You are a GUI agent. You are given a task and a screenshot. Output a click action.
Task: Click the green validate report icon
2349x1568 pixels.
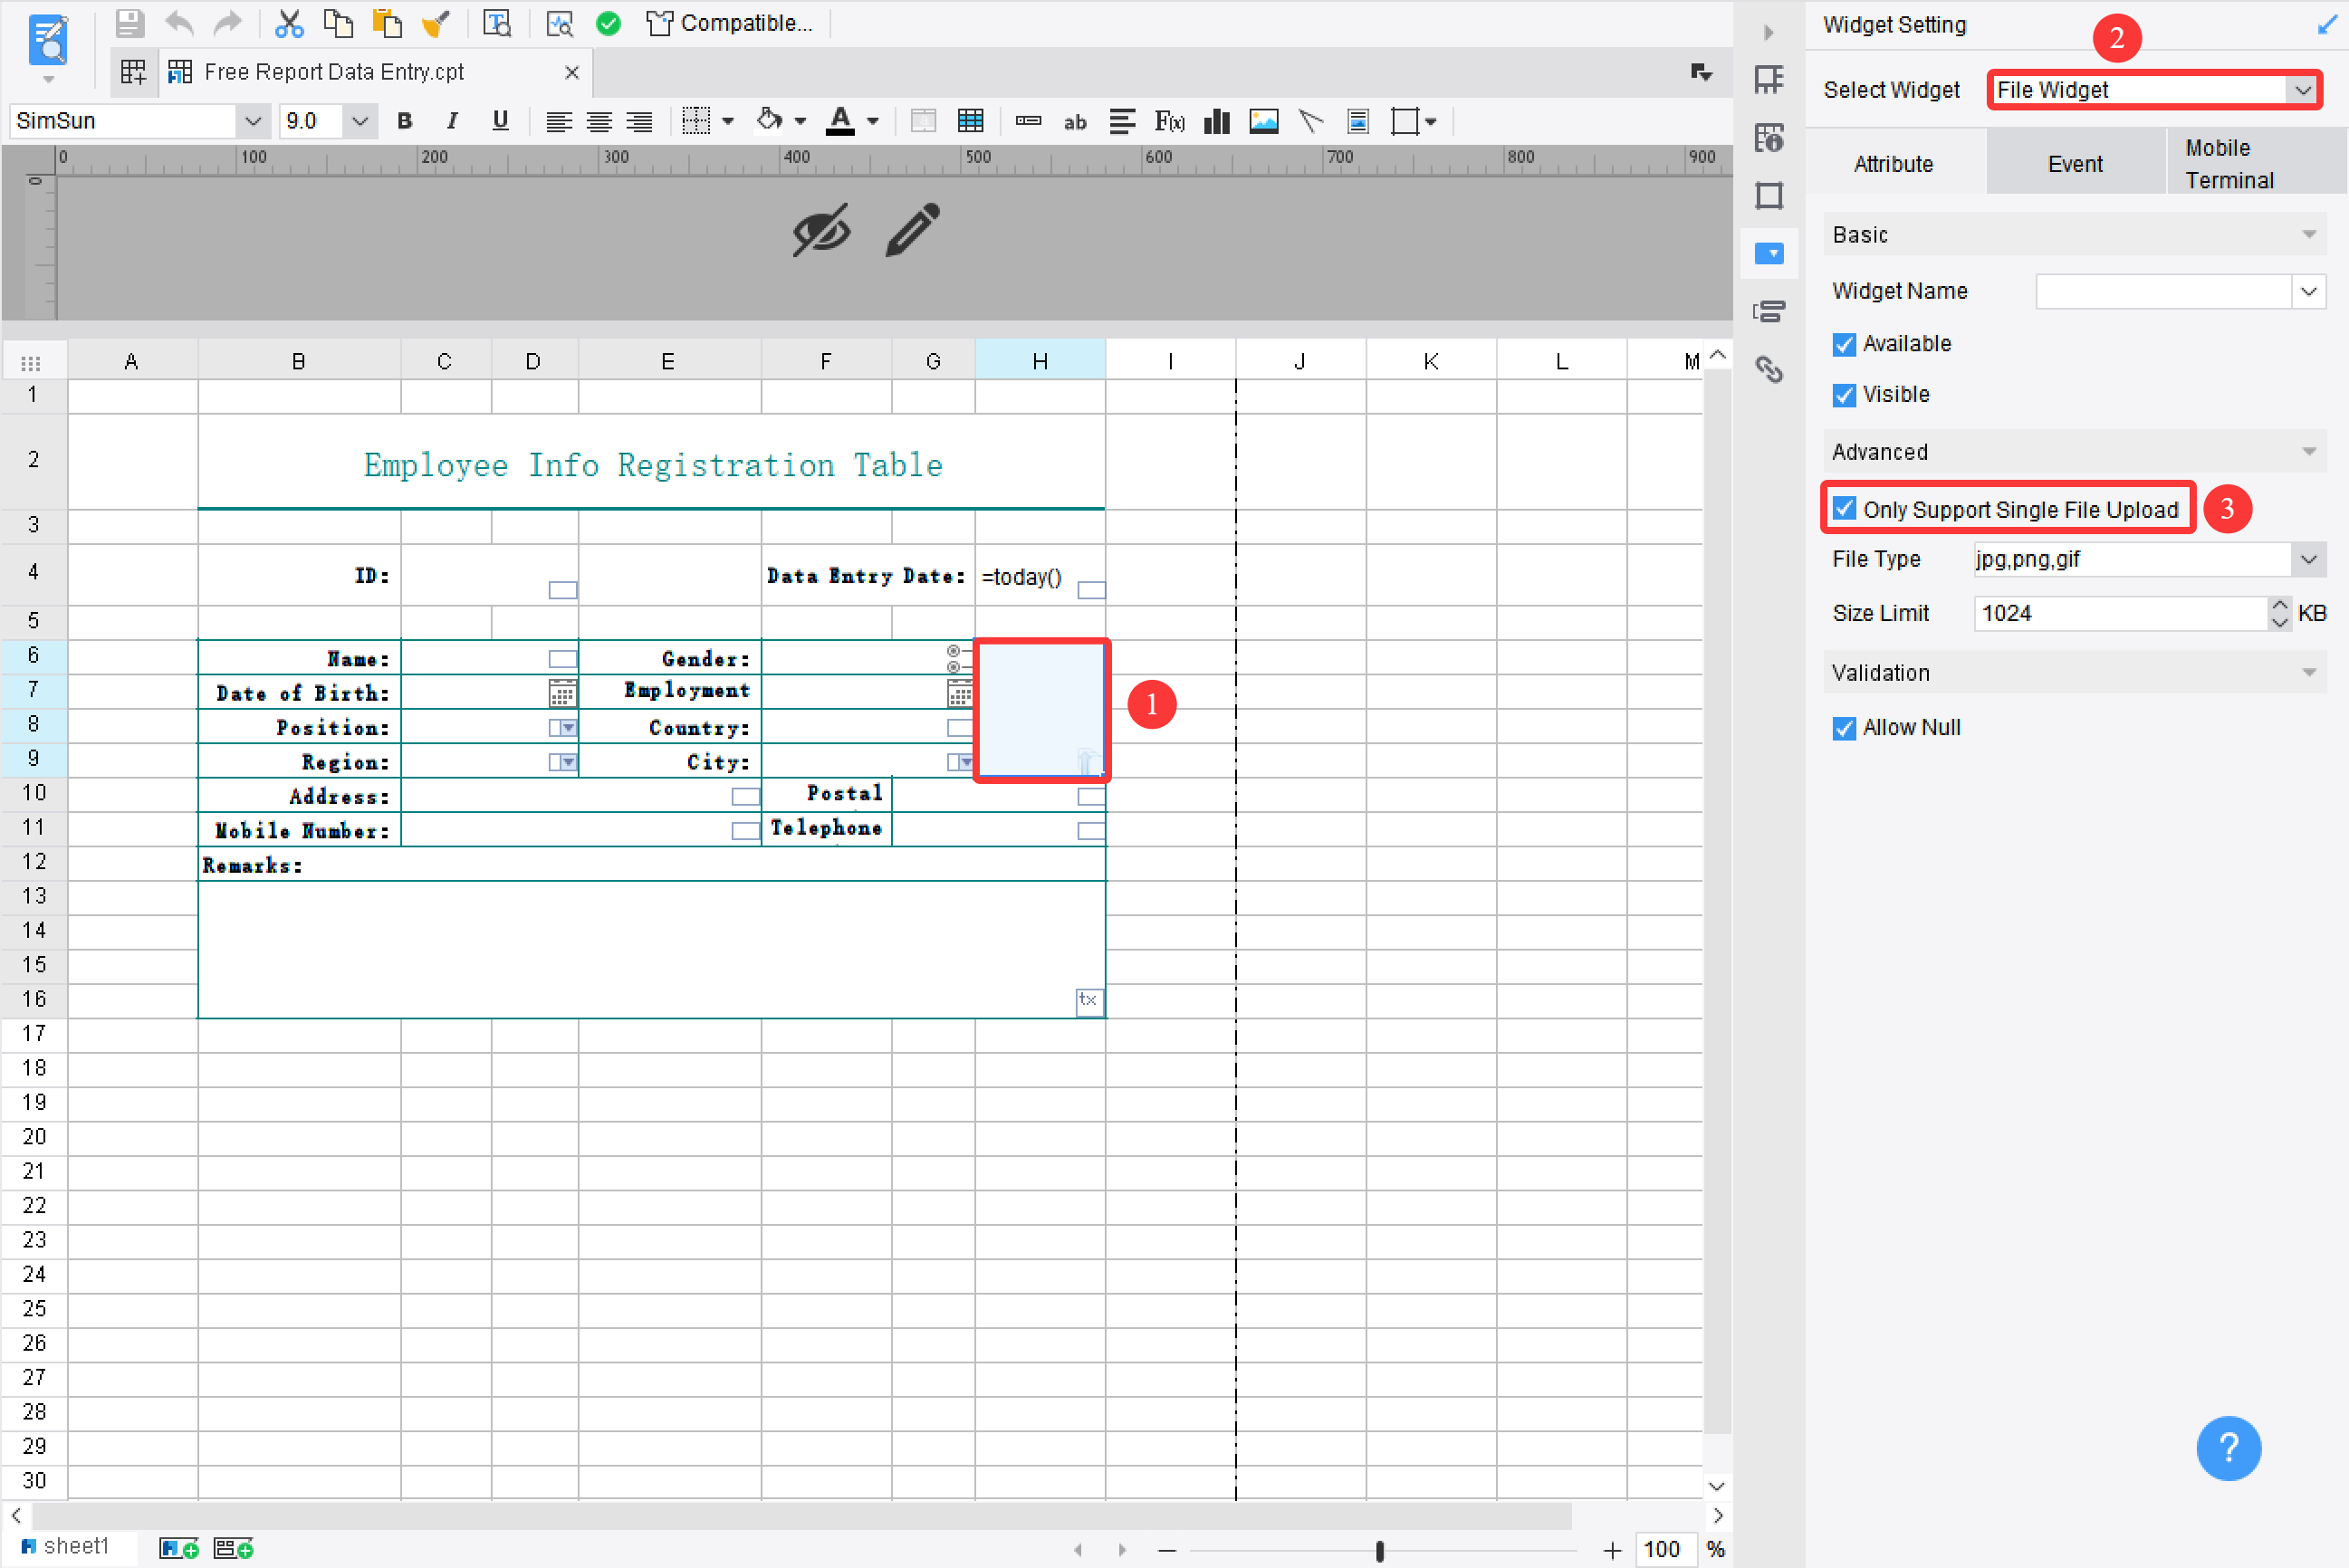point(608,23)
